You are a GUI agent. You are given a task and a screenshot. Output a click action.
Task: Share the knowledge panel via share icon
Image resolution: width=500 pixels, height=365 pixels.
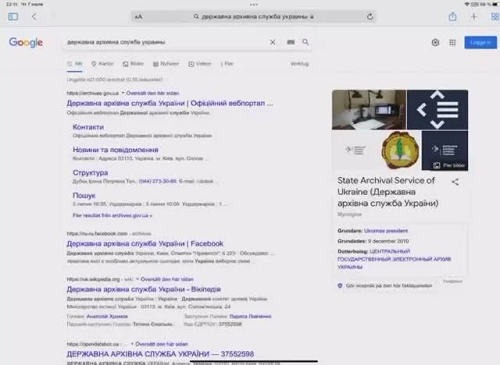click(x=455, y=182)
